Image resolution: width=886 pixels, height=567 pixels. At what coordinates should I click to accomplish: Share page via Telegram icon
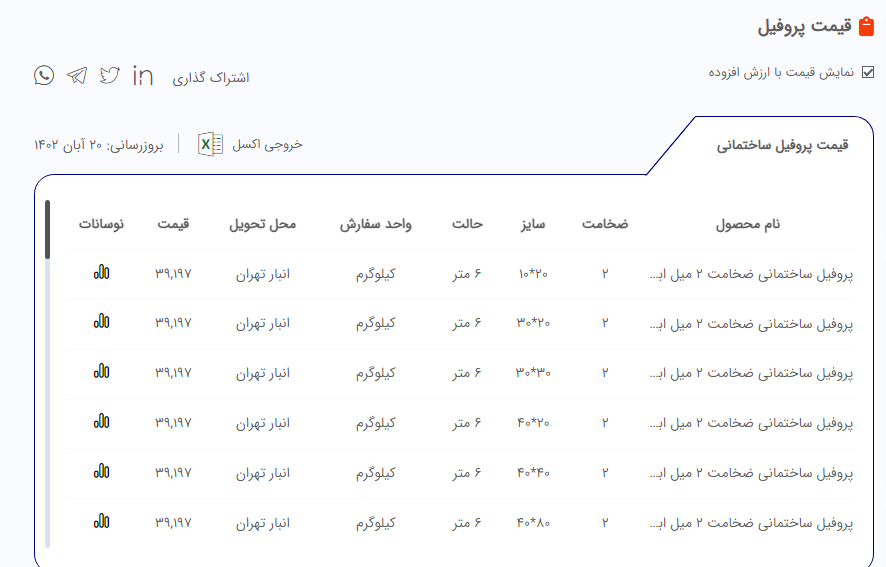pyautogui.click(x=77, y=75)
